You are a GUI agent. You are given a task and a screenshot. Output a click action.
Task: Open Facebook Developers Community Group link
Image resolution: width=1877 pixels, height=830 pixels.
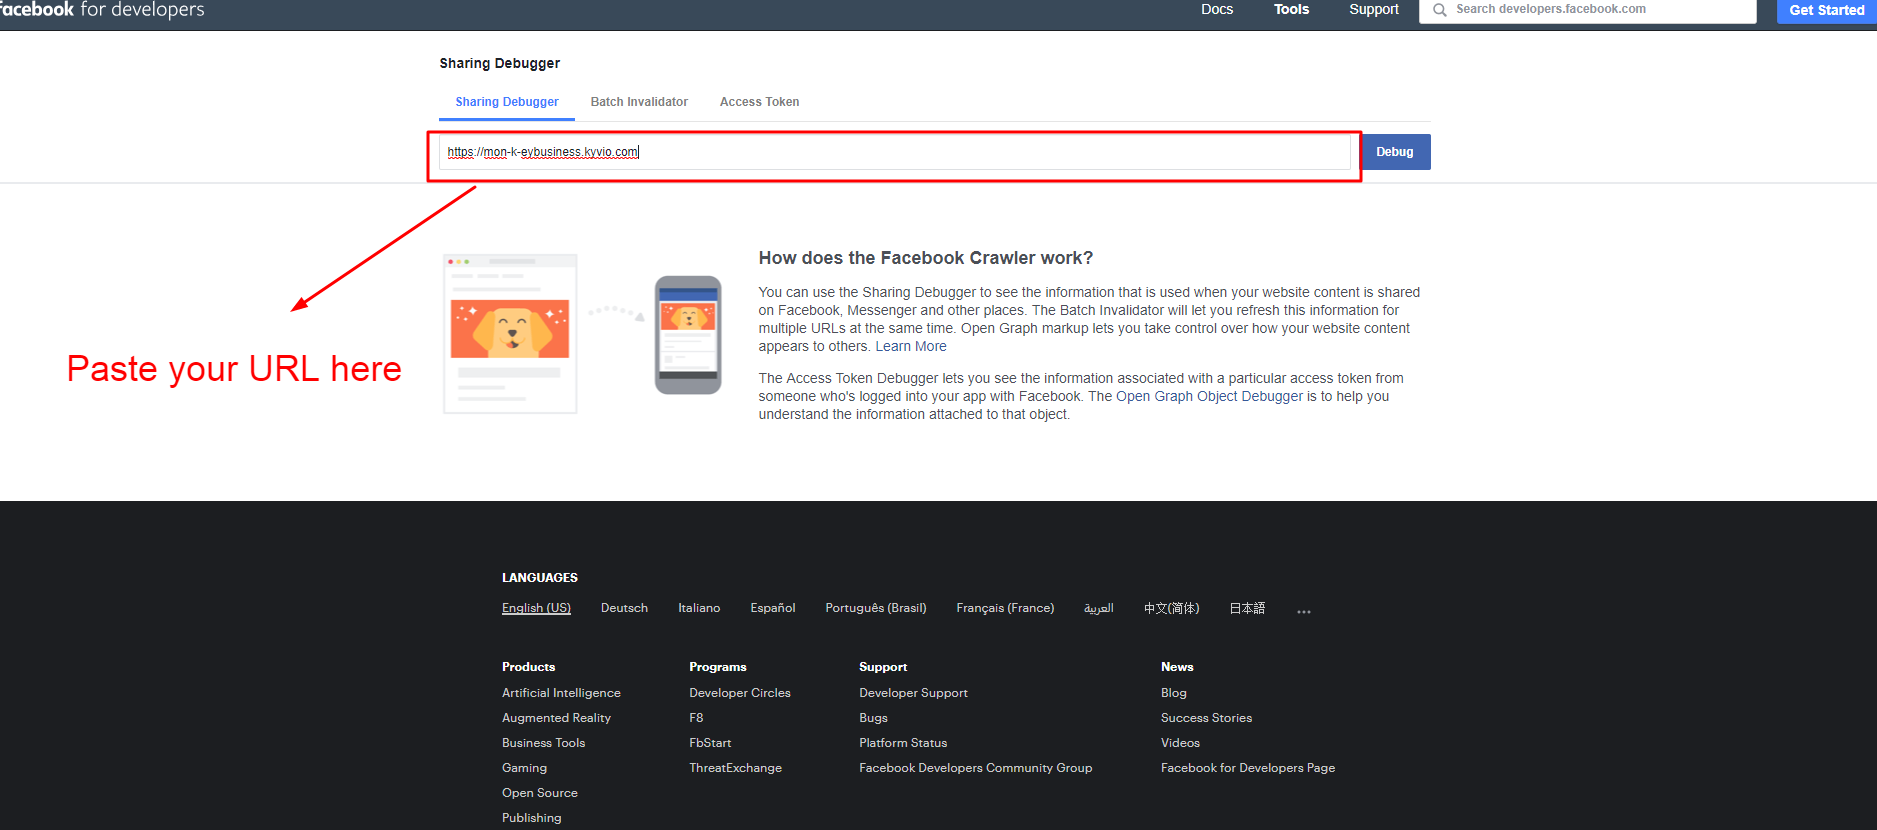tap(975, 768)
